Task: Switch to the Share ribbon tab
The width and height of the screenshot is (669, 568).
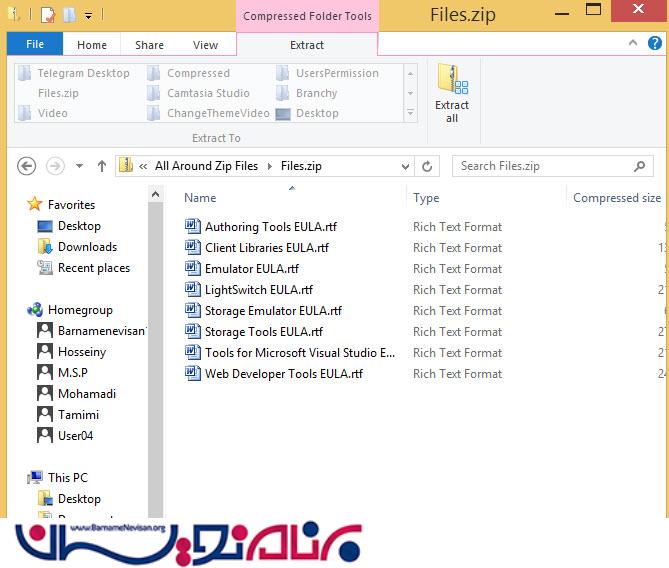Action: coord(149,45)
